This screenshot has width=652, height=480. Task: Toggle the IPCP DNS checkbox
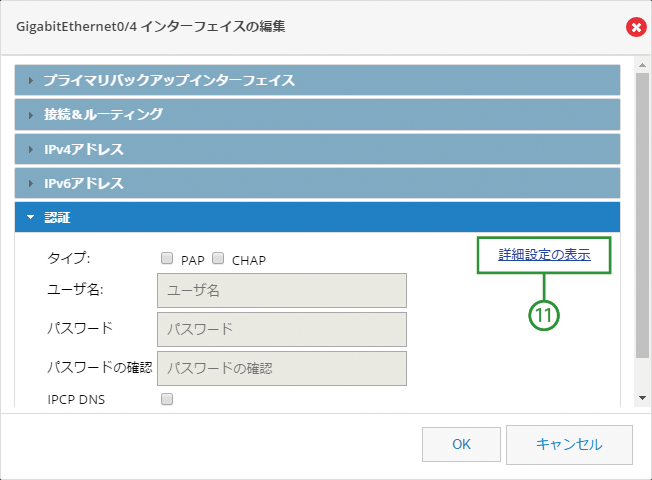(x=167, y=399)
